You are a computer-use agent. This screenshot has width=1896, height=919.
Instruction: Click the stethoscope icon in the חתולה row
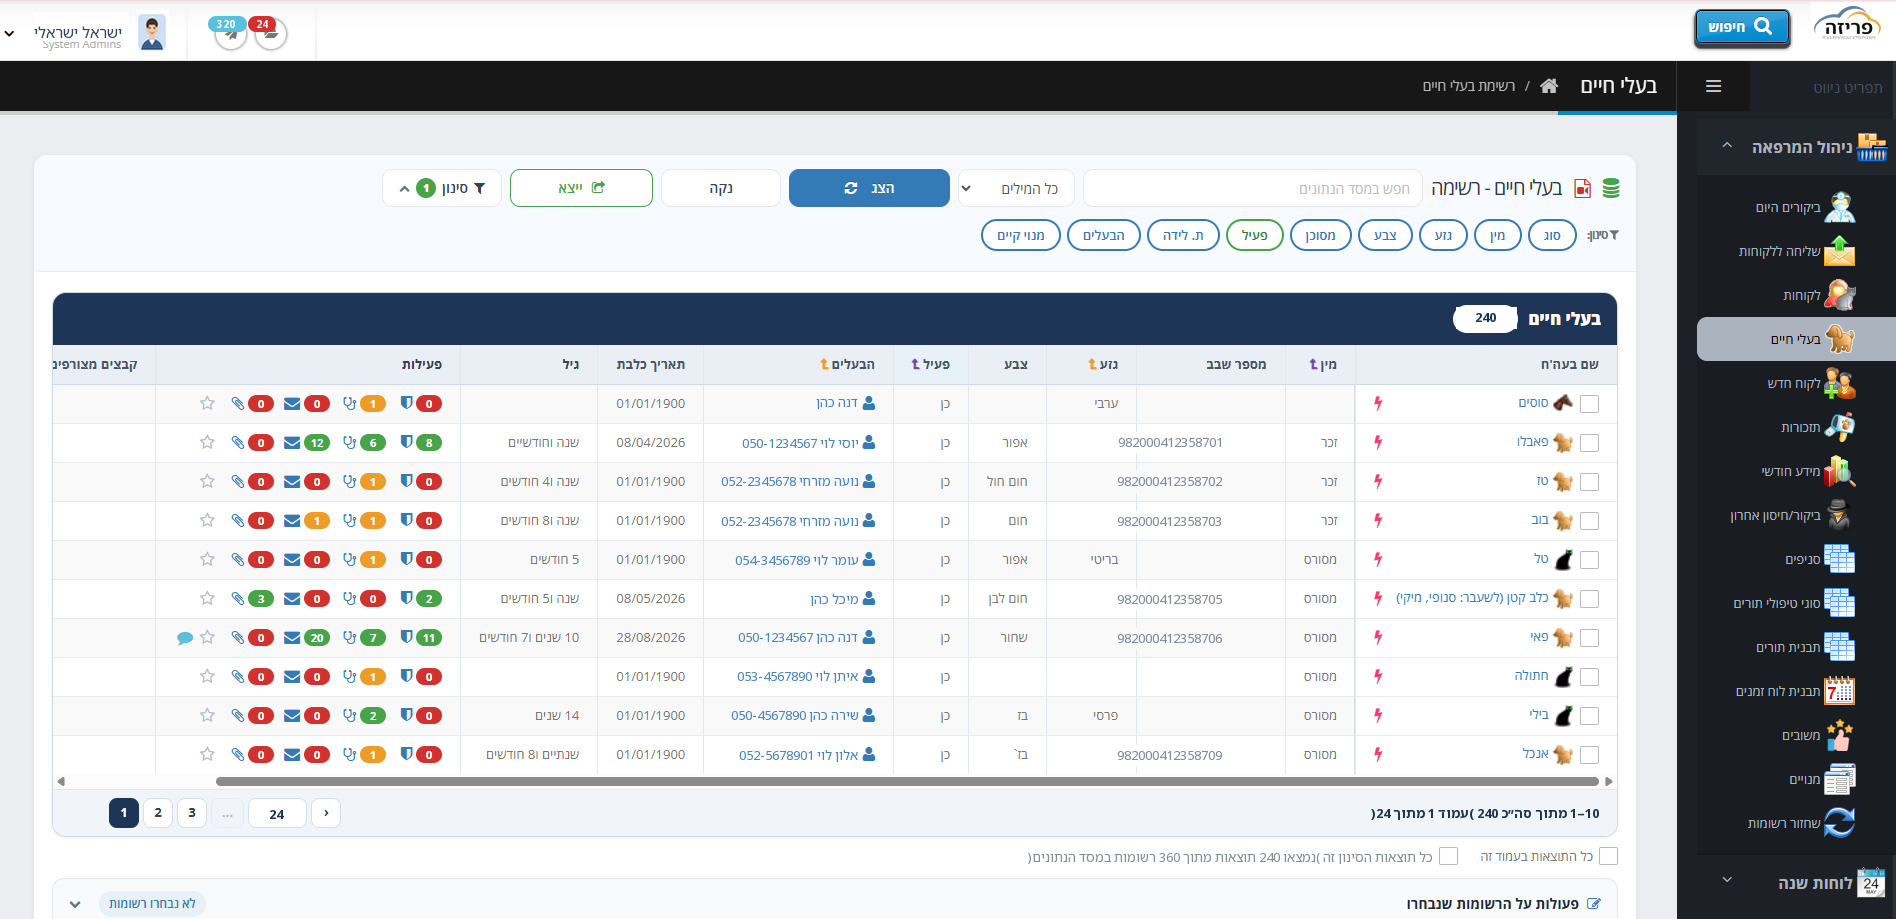(x=349, y=677)
